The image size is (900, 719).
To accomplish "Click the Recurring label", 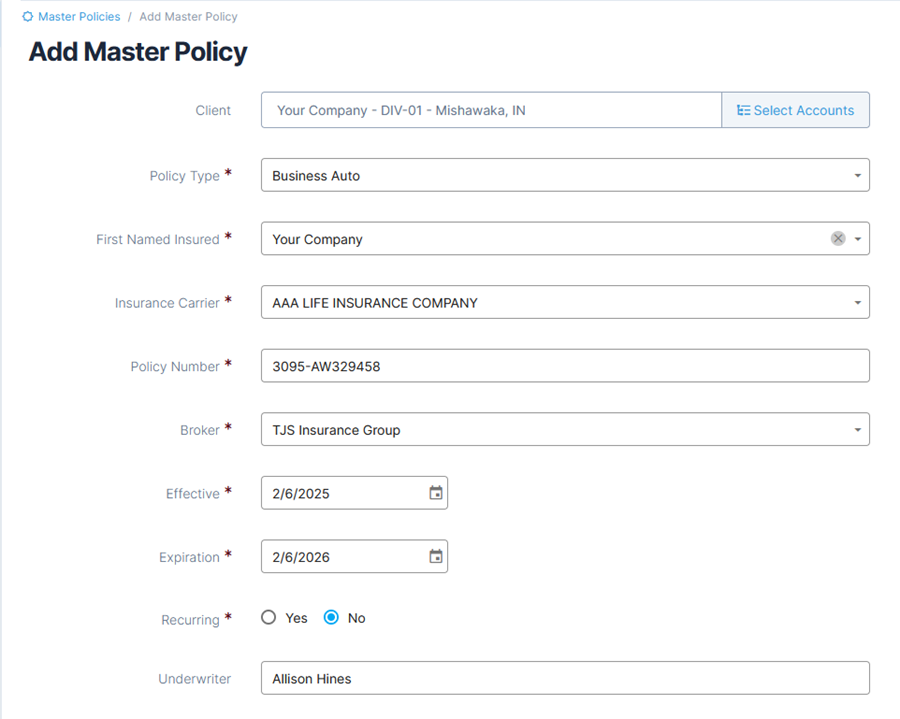I will click(x=191, y=620).
